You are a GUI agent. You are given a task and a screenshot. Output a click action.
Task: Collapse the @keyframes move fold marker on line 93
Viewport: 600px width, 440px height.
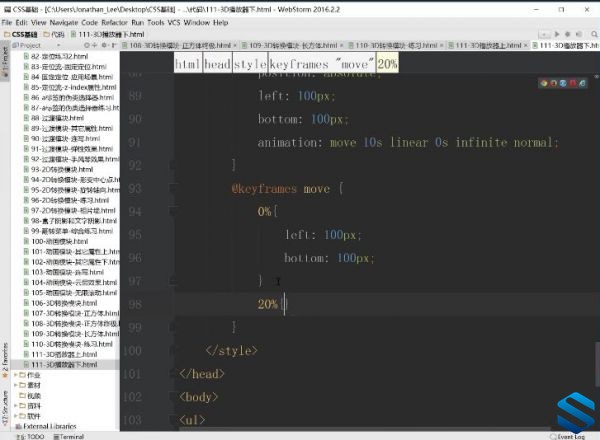click(173, 188)
